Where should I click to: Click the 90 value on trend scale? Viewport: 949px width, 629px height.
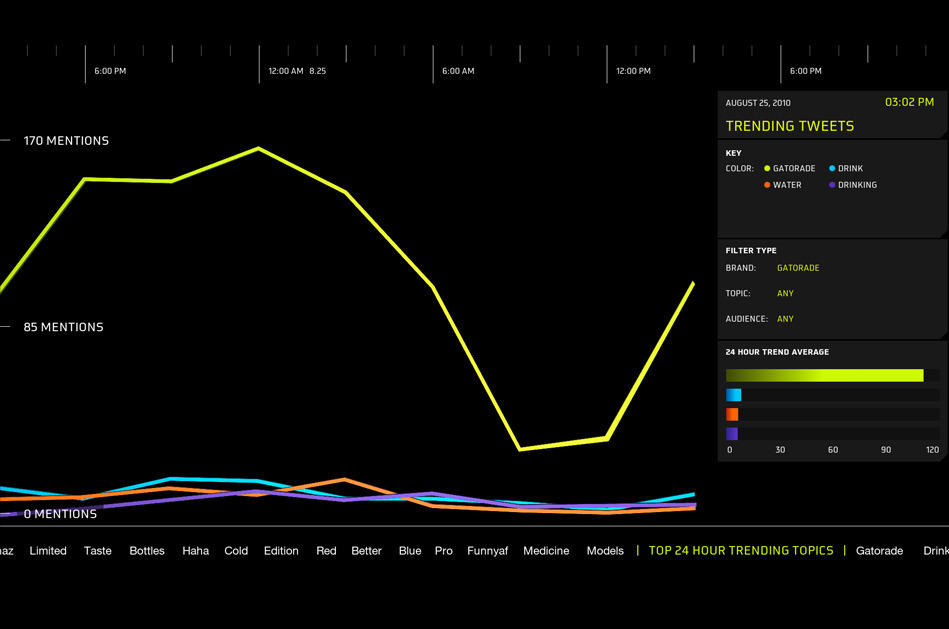885,450
